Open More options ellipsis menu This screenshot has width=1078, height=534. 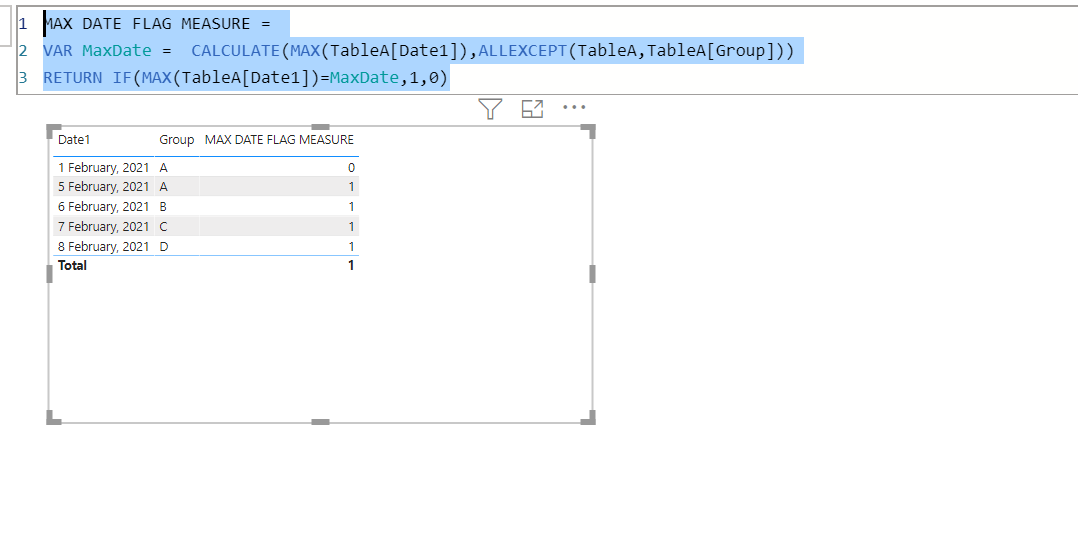[574, 107]
